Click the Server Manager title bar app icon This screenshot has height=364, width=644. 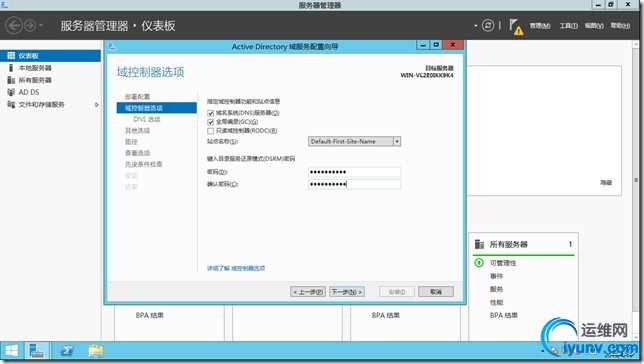(x=4, y=5)
